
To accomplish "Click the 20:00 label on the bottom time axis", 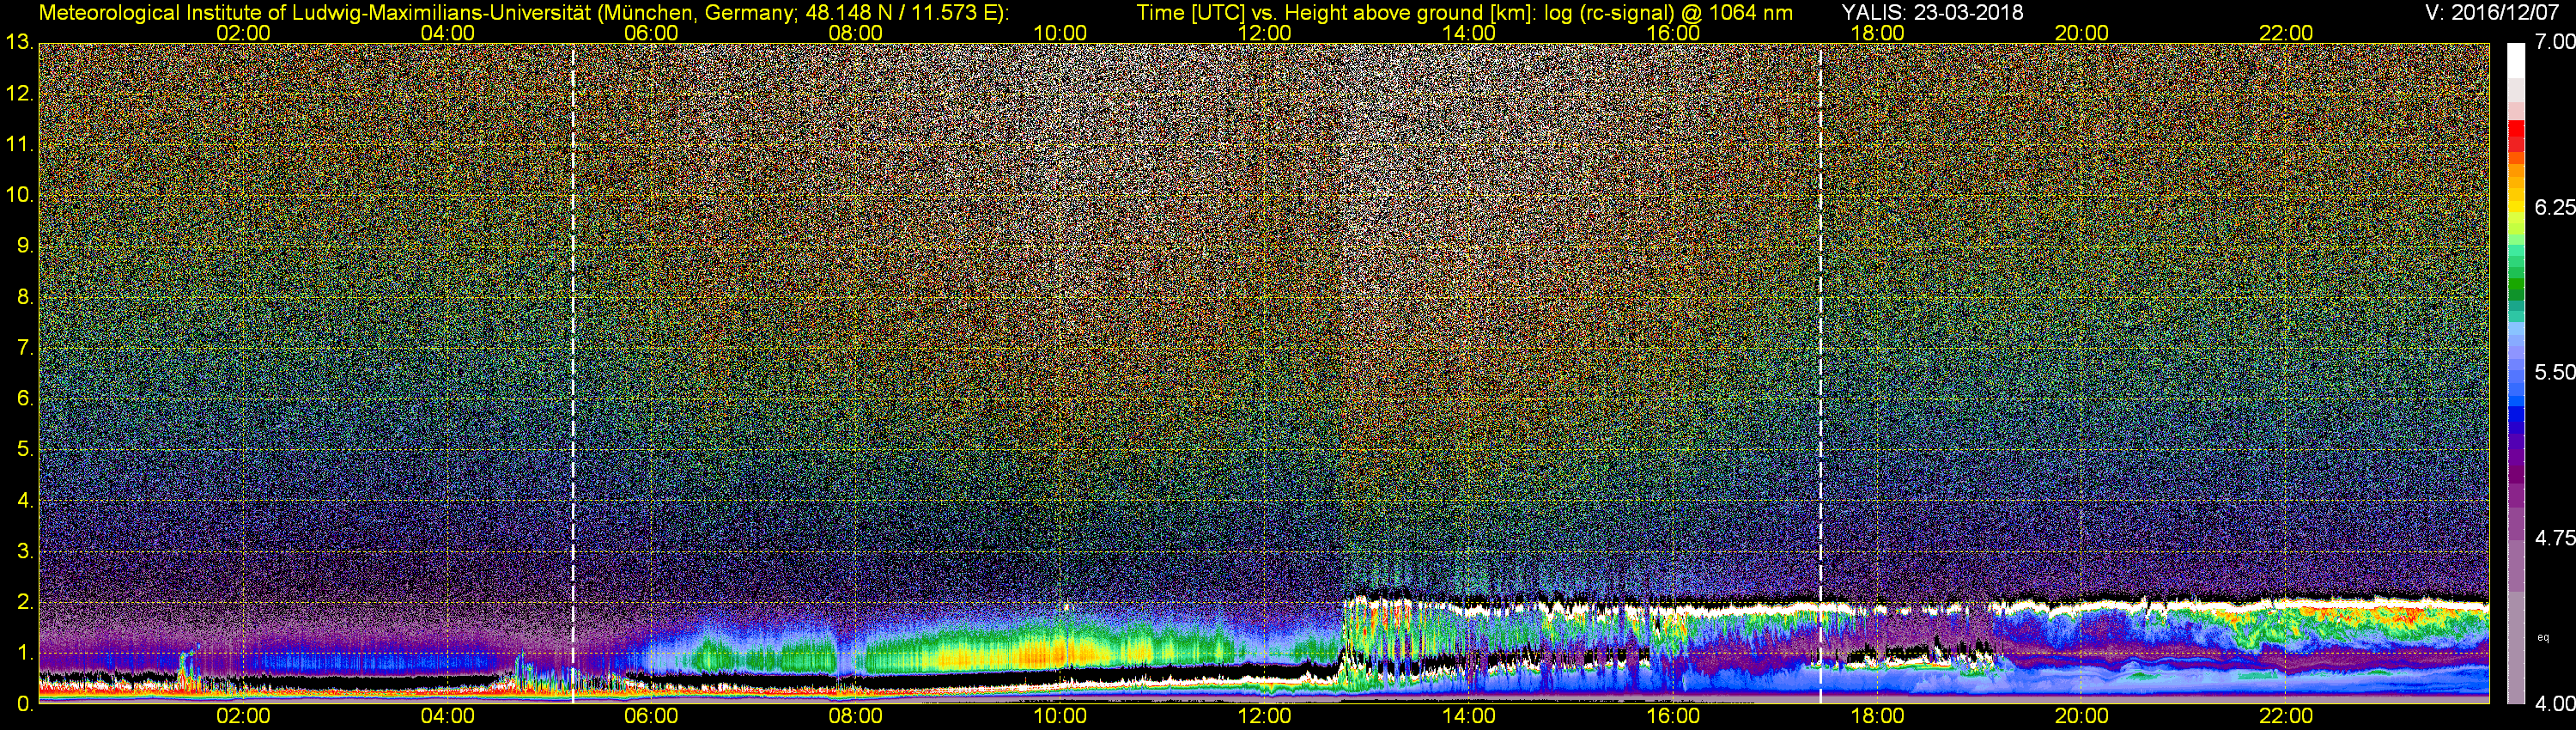I will pyautogui.click(x=2082, y=716).
